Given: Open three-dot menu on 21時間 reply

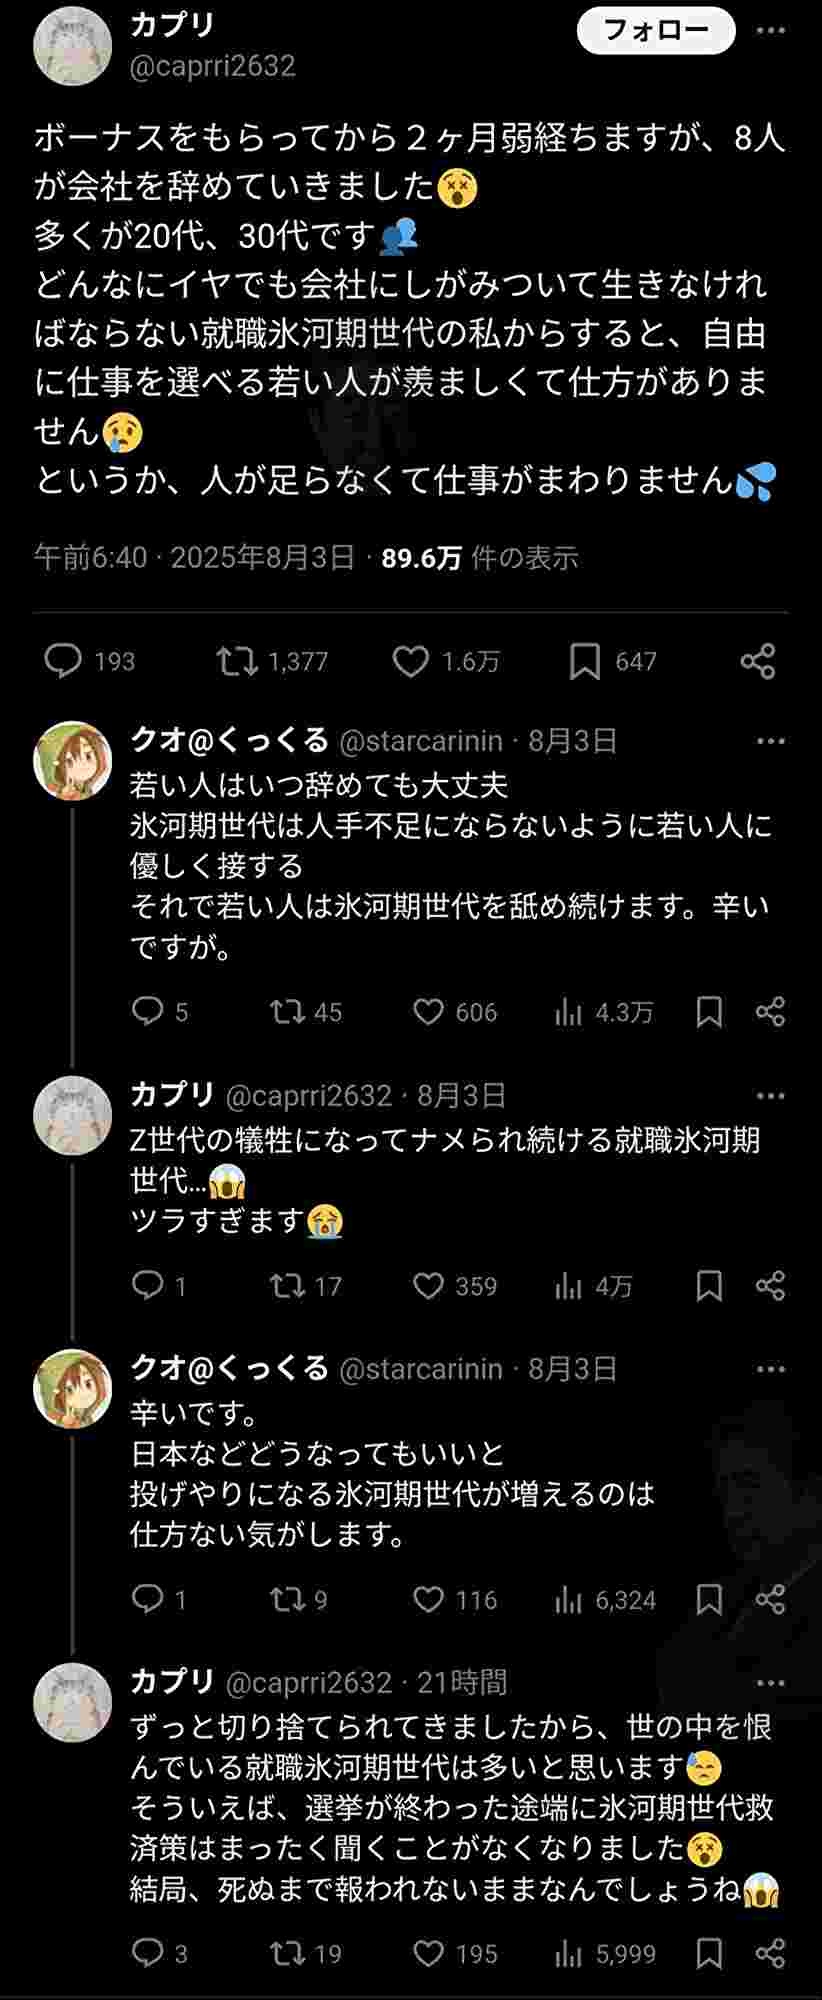Looking at the screenshot, I should point(770,1683).
